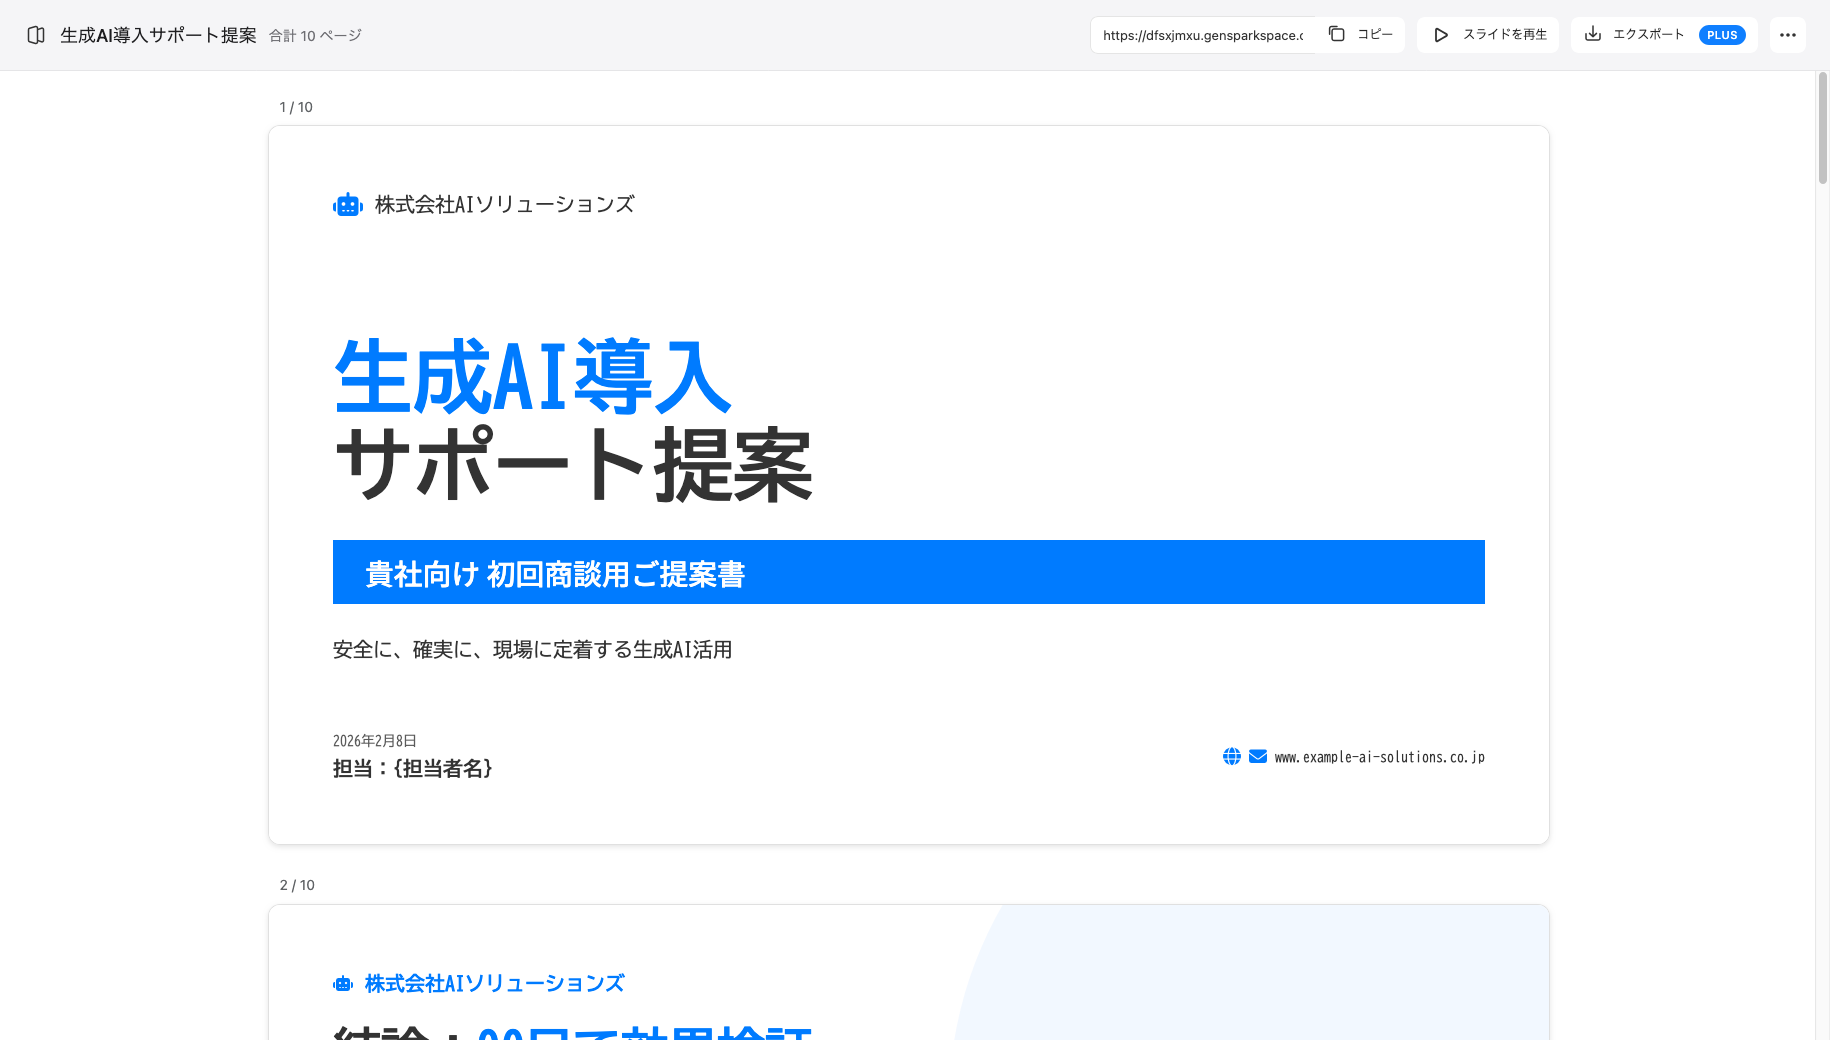Click the robot logo icon on slide 2
The width and height of the screenshot is (1830, 1040).
click(343, 984)
